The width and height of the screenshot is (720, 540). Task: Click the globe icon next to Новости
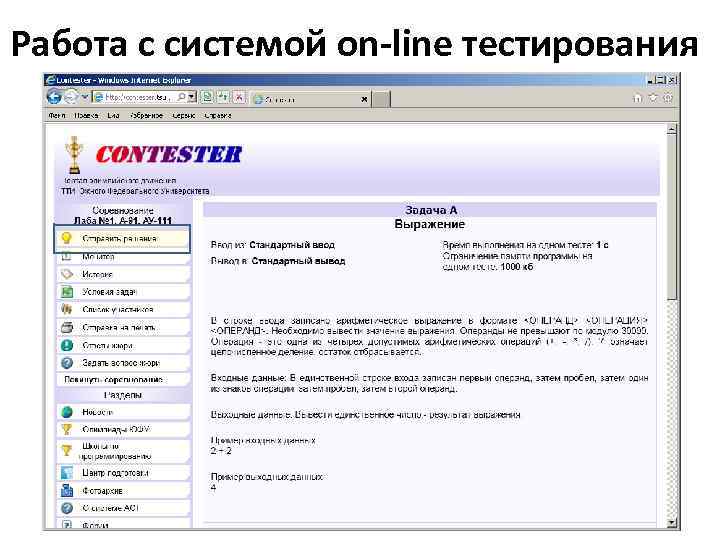click(67, 412)
